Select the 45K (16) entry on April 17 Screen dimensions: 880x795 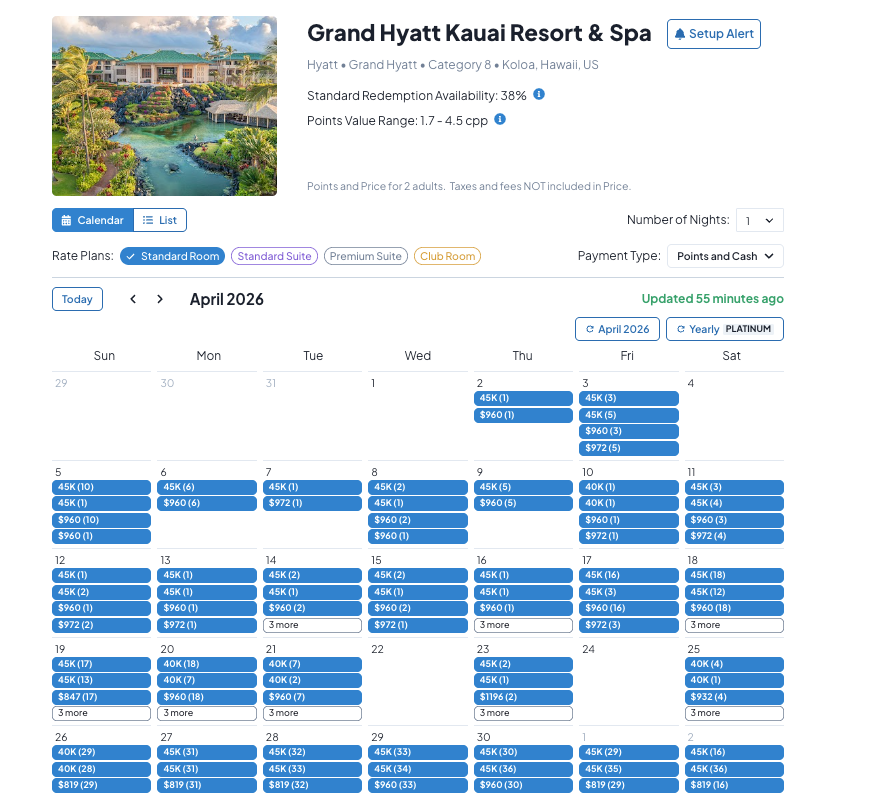tap(629, 575)
